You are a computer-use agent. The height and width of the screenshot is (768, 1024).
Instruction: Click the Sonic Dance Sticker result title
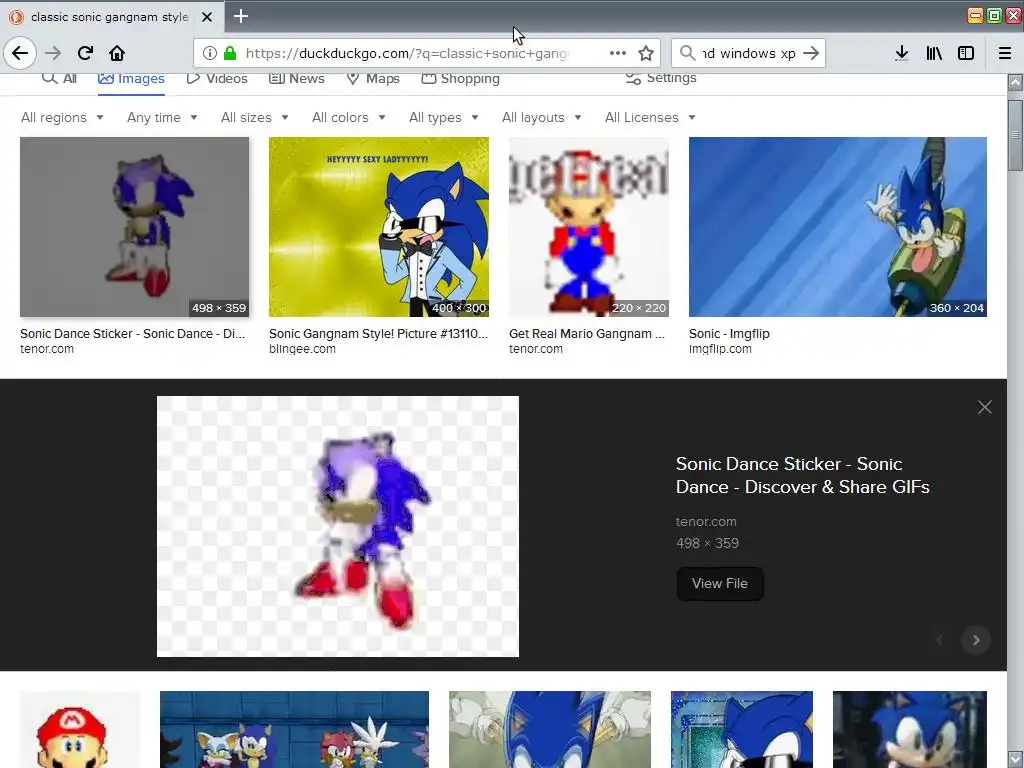coord(133,334)
